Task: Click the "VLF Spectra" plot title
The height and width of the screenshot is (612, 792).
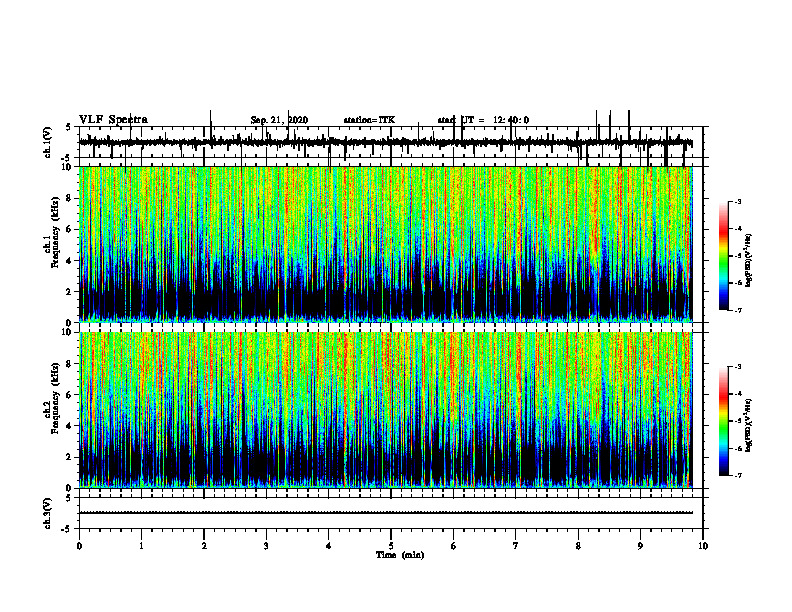Action: tap(113, 120)
